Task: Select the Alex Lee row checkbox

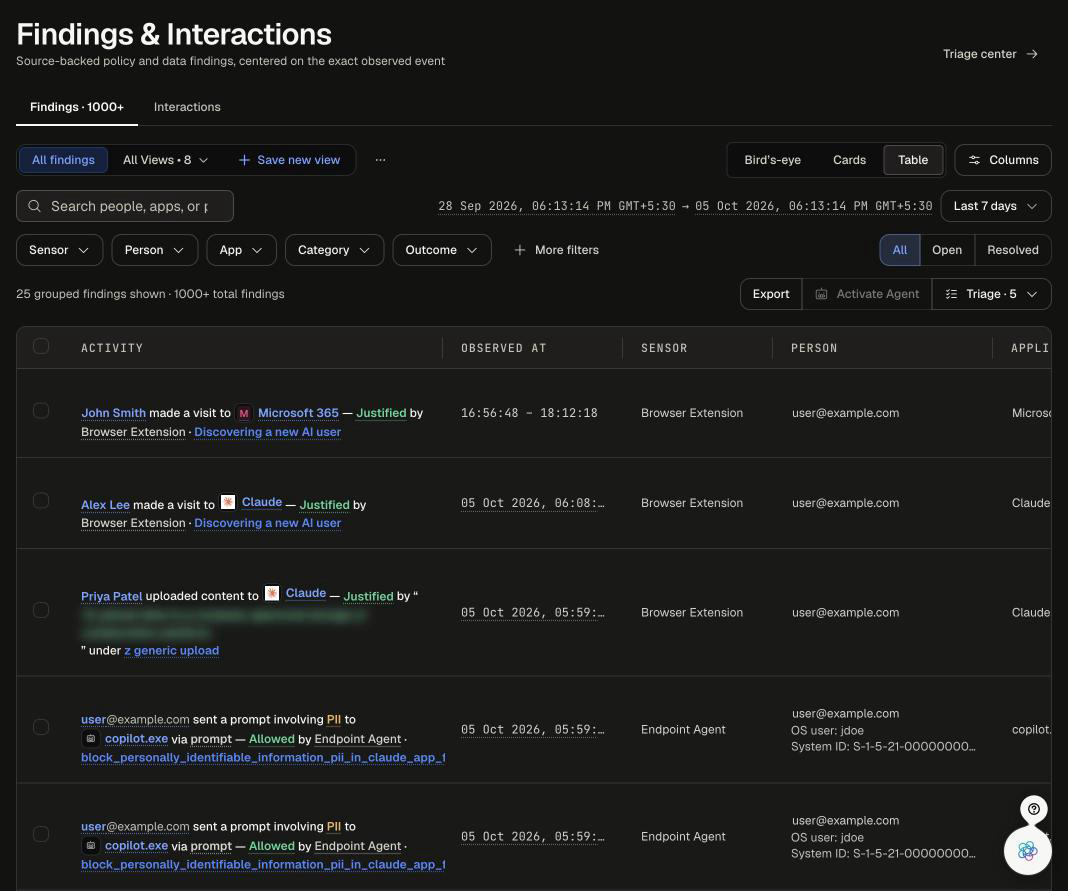Action: click(41, 501)
